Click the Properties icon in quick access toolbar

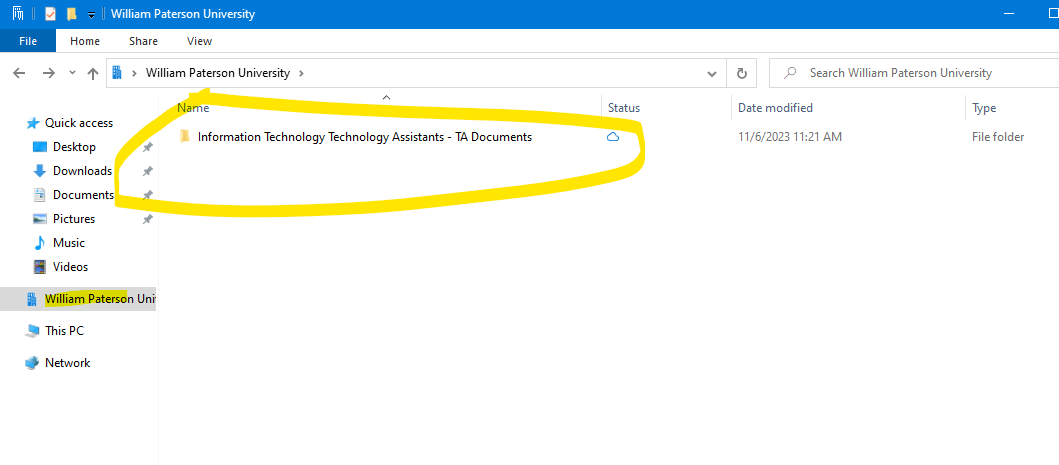coord(50,14)
